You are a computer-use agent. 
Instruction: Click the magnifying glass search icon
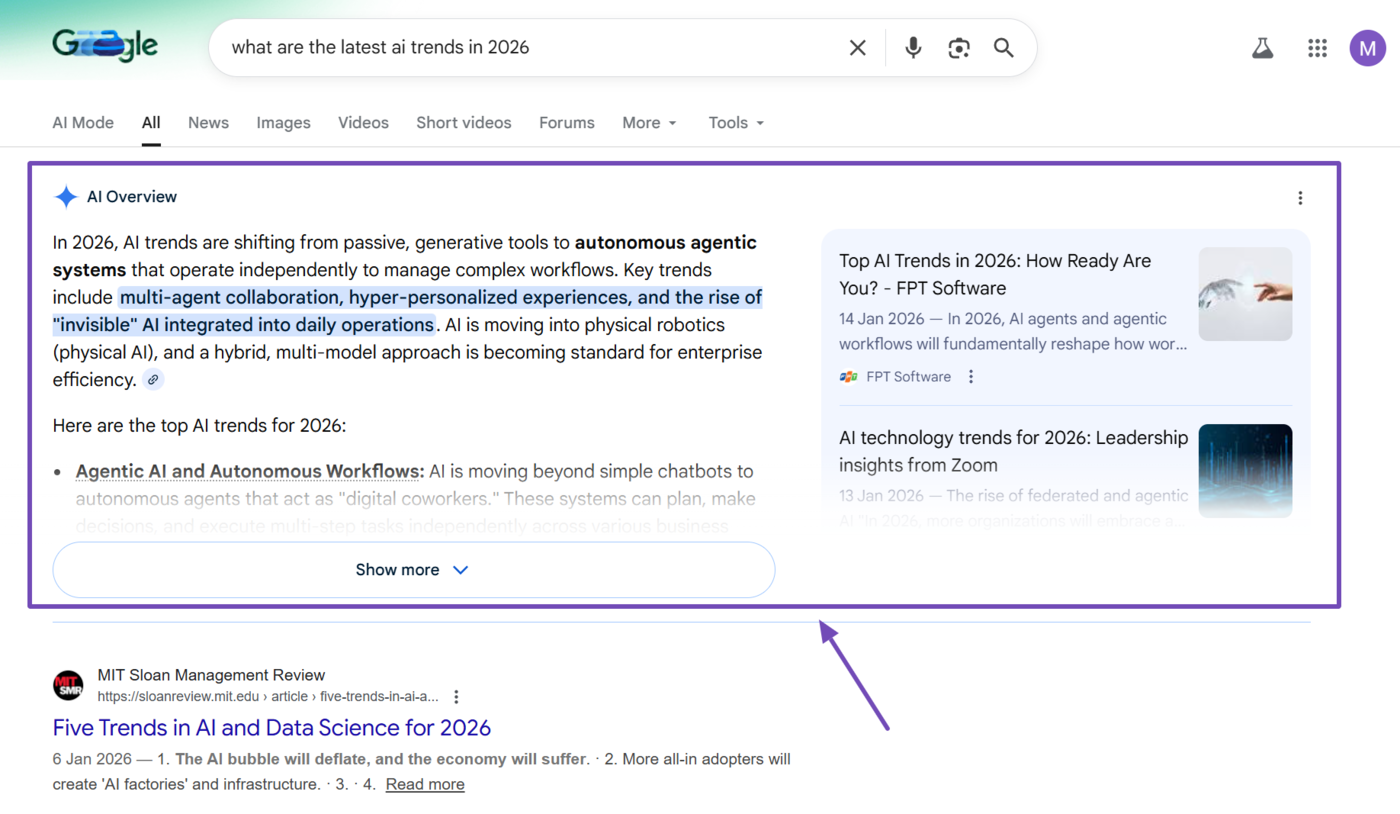(1004, 48)
